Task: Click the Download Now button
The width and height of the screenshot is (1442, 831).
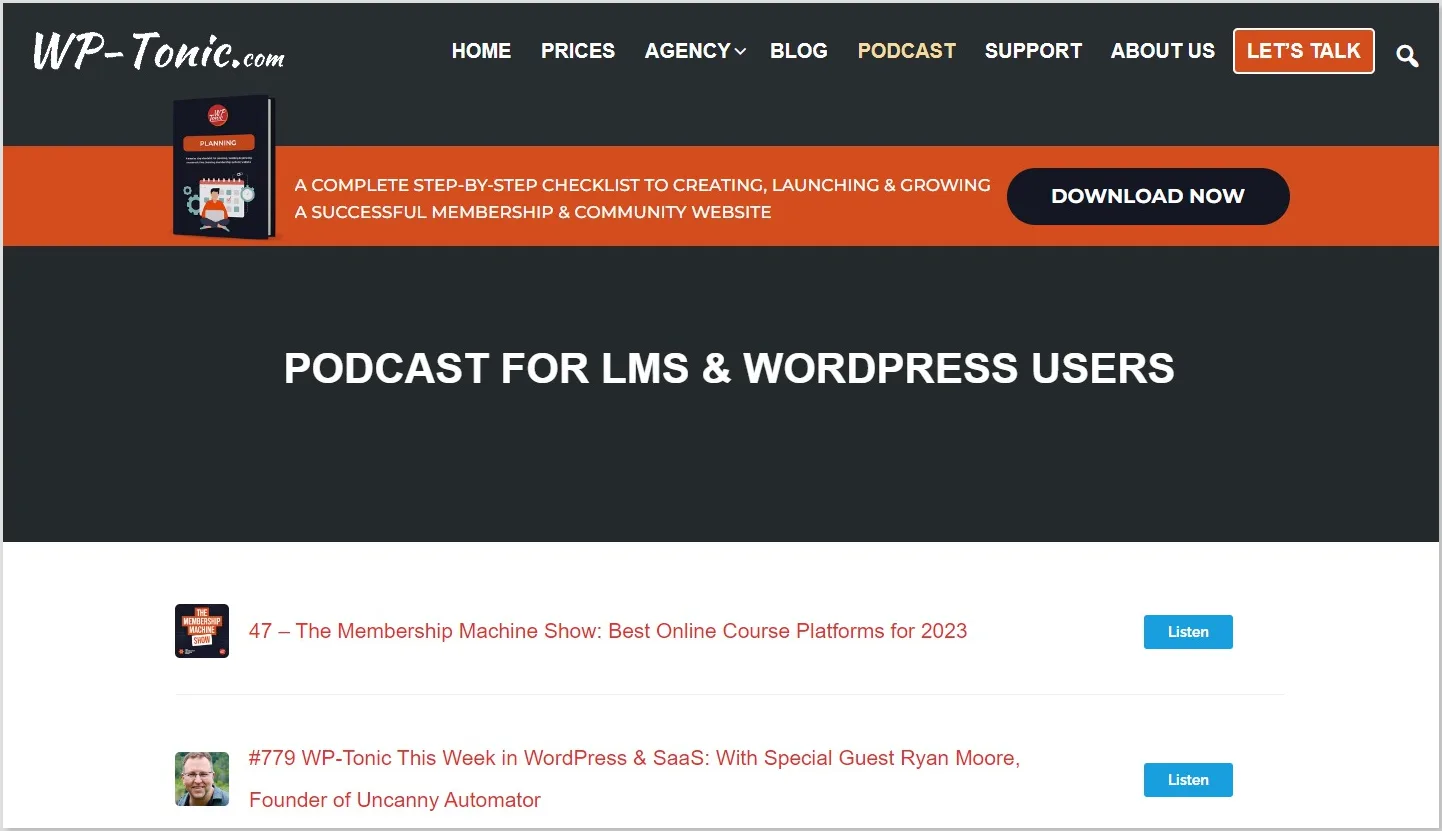Action: (1148, 196)
